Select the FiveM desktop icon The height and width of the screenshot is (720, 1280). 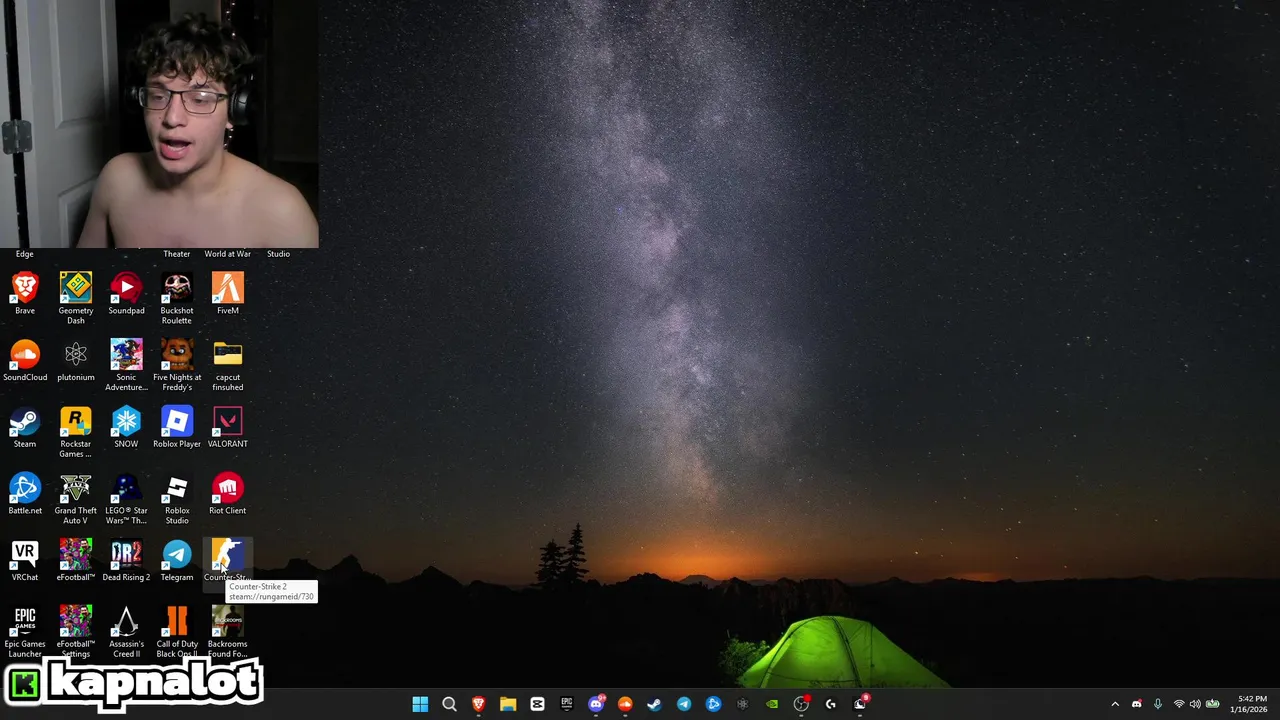[228, 293]
